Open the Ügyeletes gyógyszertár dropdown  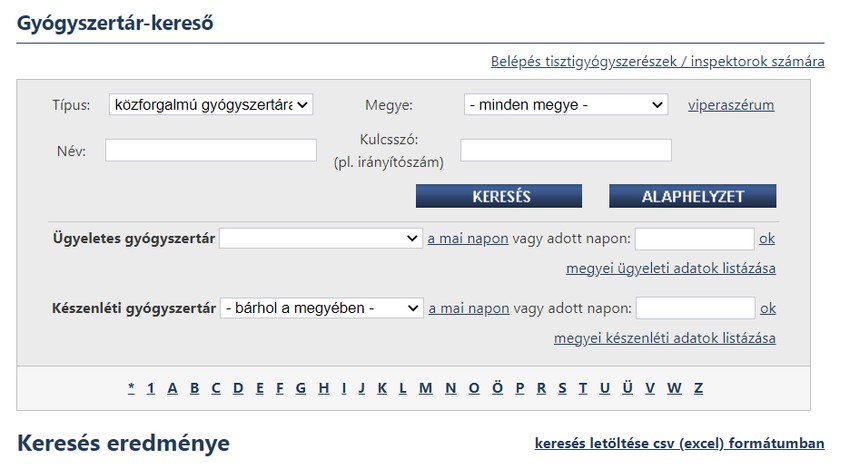point(321,239)
